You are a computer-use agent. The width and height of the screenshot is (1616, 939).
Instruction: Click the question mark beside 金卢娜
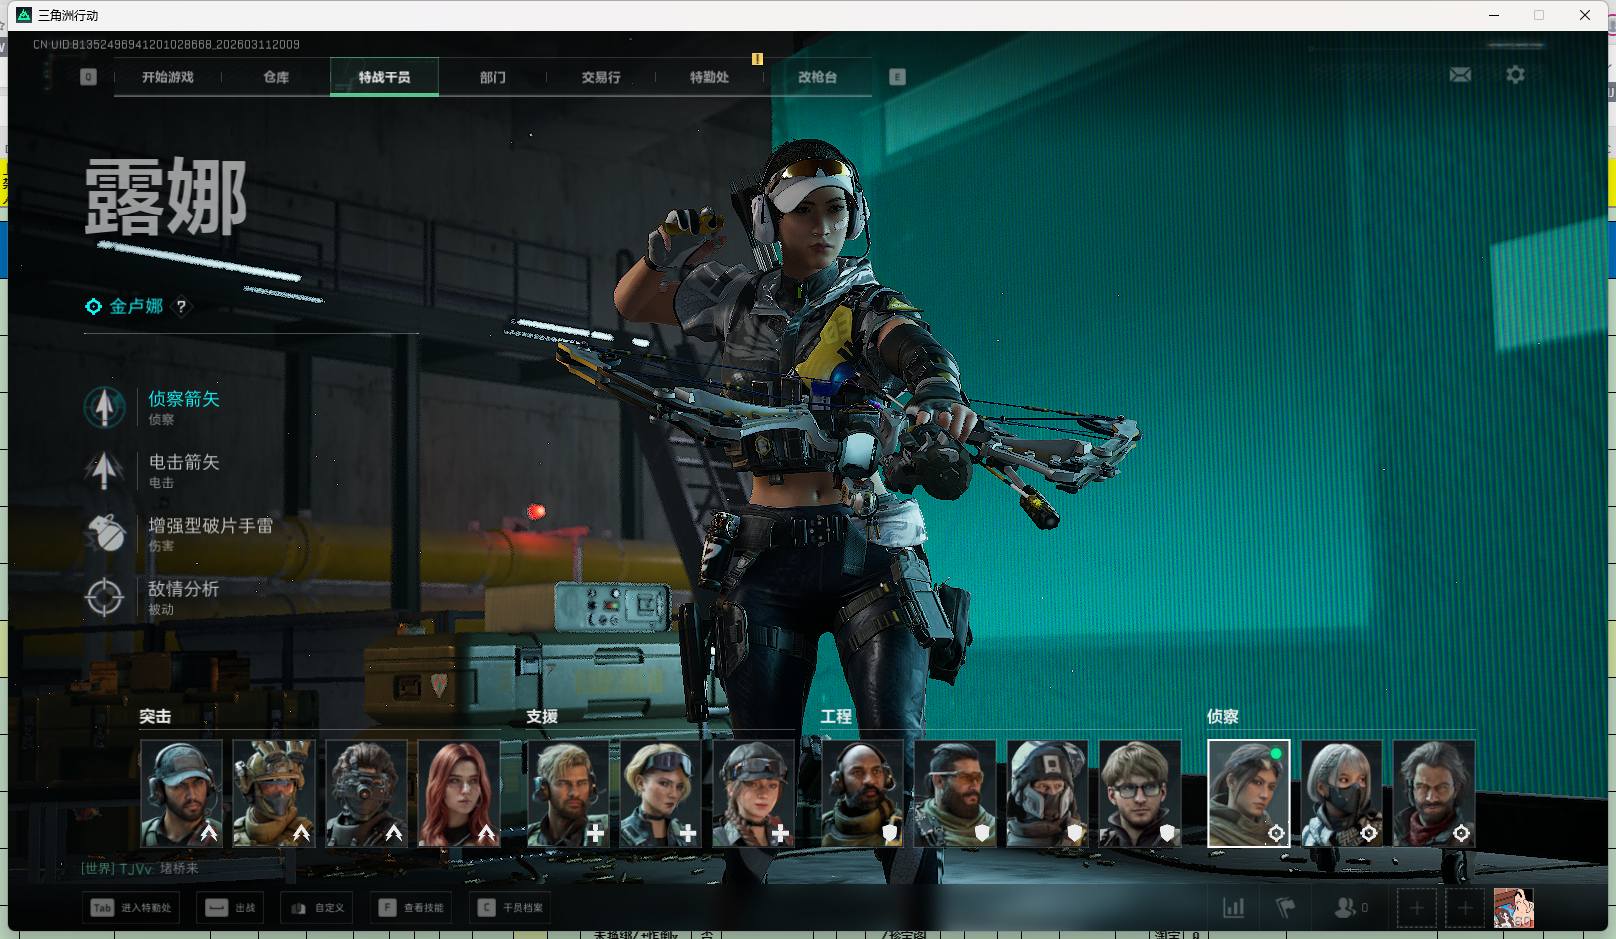click(181, 307)
